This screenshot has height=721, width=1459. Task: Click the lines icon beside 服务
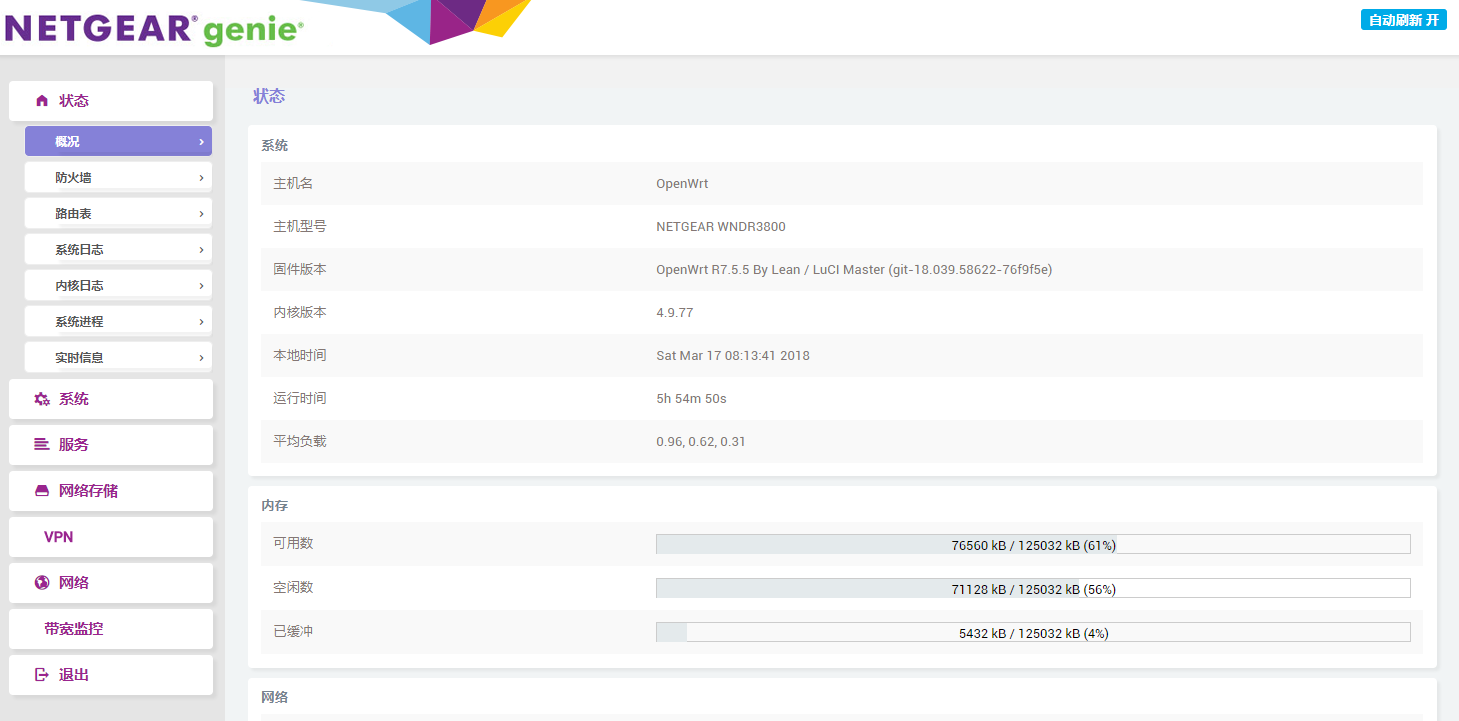coord(42,445)
